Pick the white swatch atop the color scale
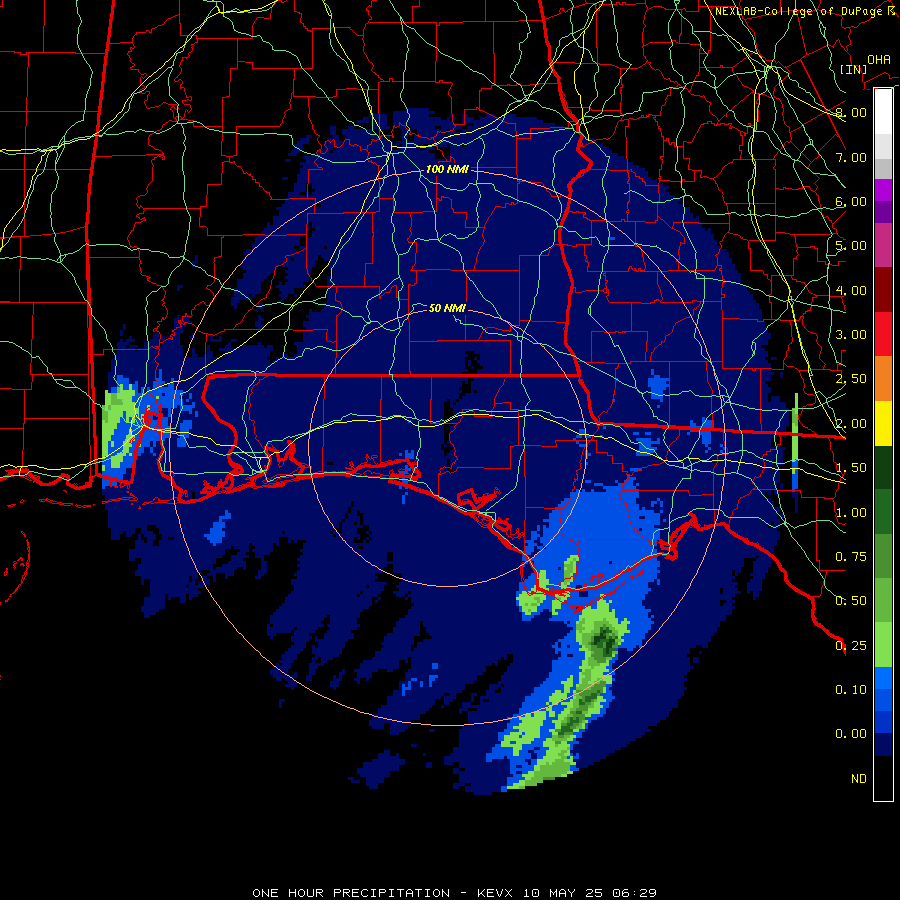Image resolution: width=900 pixels, height=900 pixels. [x=883, y=112]
